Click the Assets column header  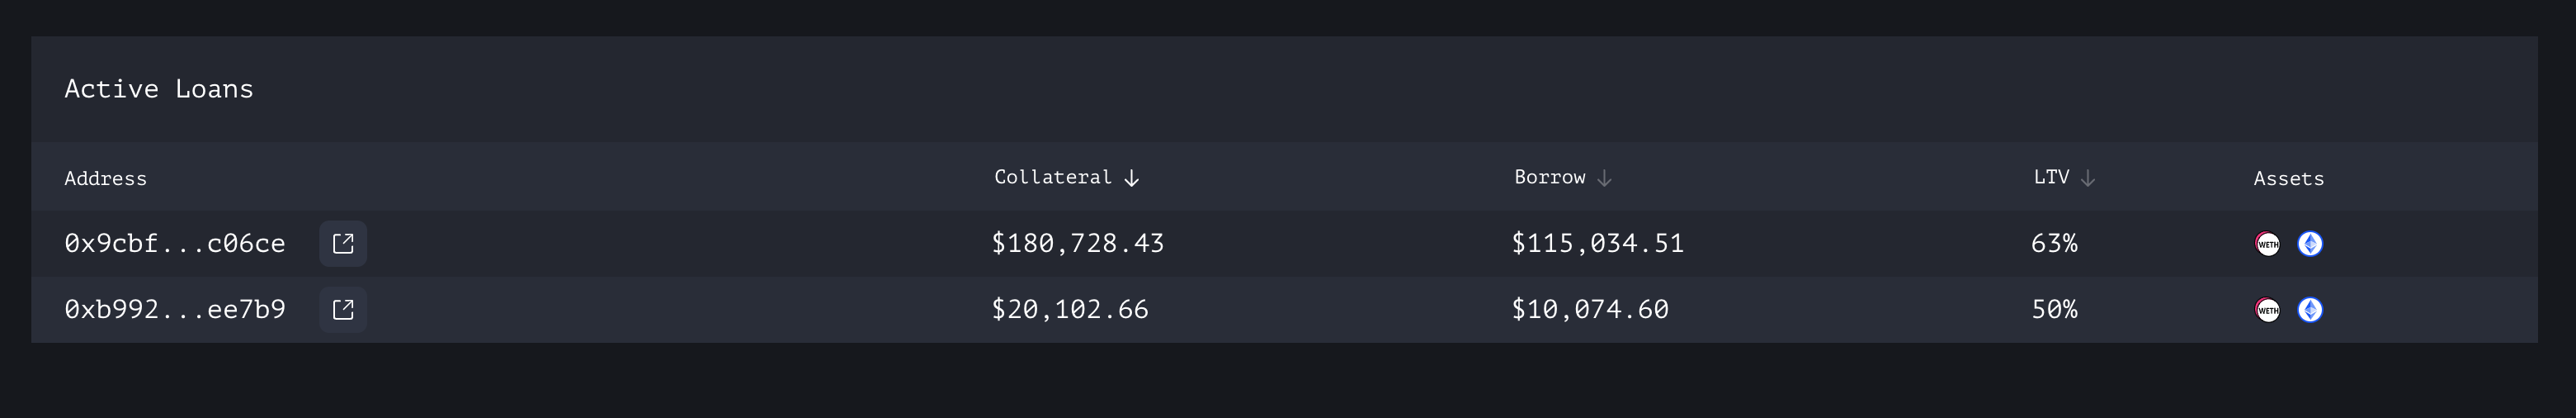pyautogui.click(x=2289, y=178)
